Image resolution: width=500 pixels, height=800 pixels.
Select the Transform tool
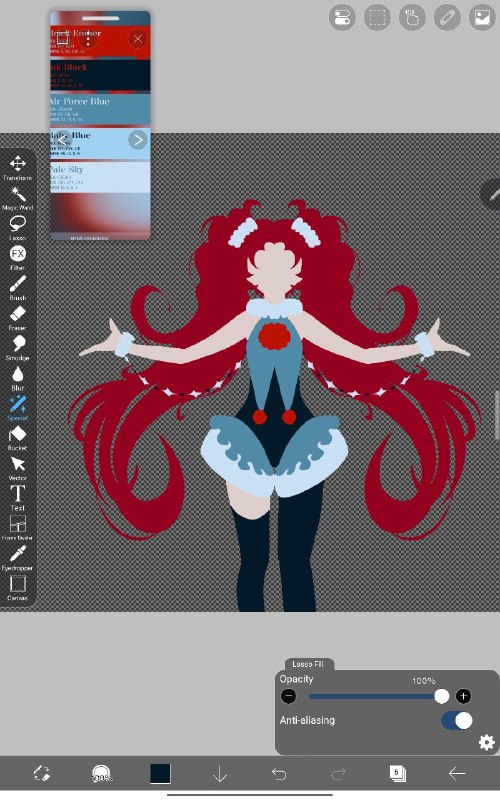pyautogui.click(x=17, y=168)
